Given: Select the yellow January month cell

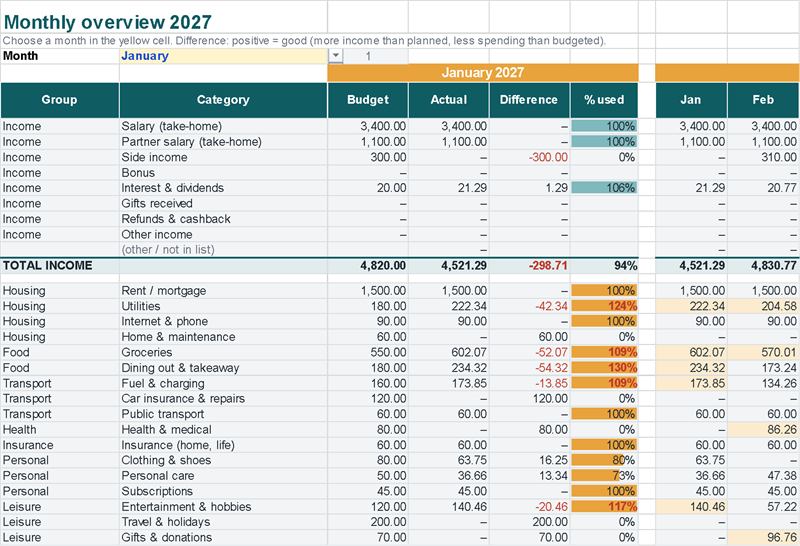Looking at the screenshot, I should pos(223,56).
